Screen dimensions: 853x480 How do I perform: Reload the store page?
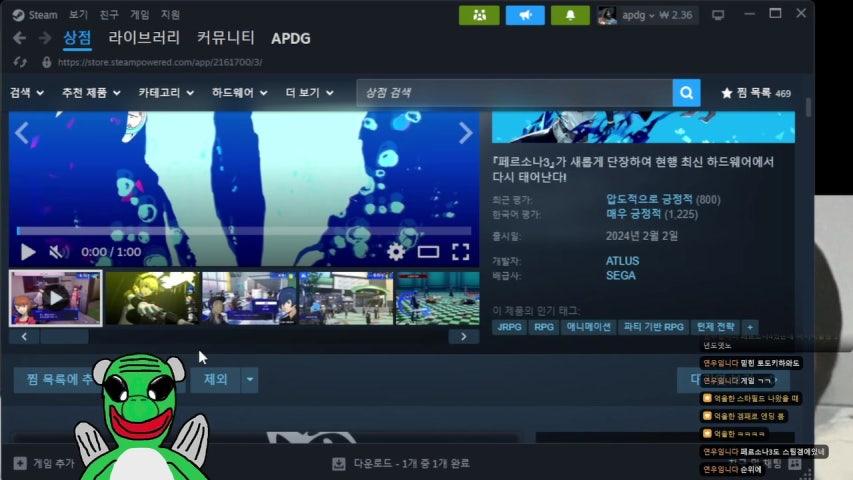(x=20, y=62)
